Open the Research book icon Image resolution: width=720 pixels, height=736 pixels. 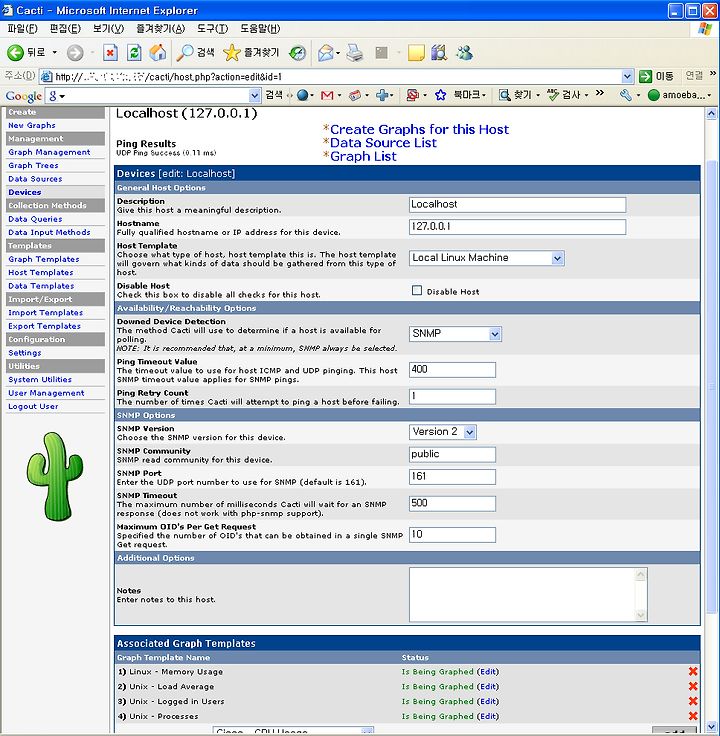[439, 53]
